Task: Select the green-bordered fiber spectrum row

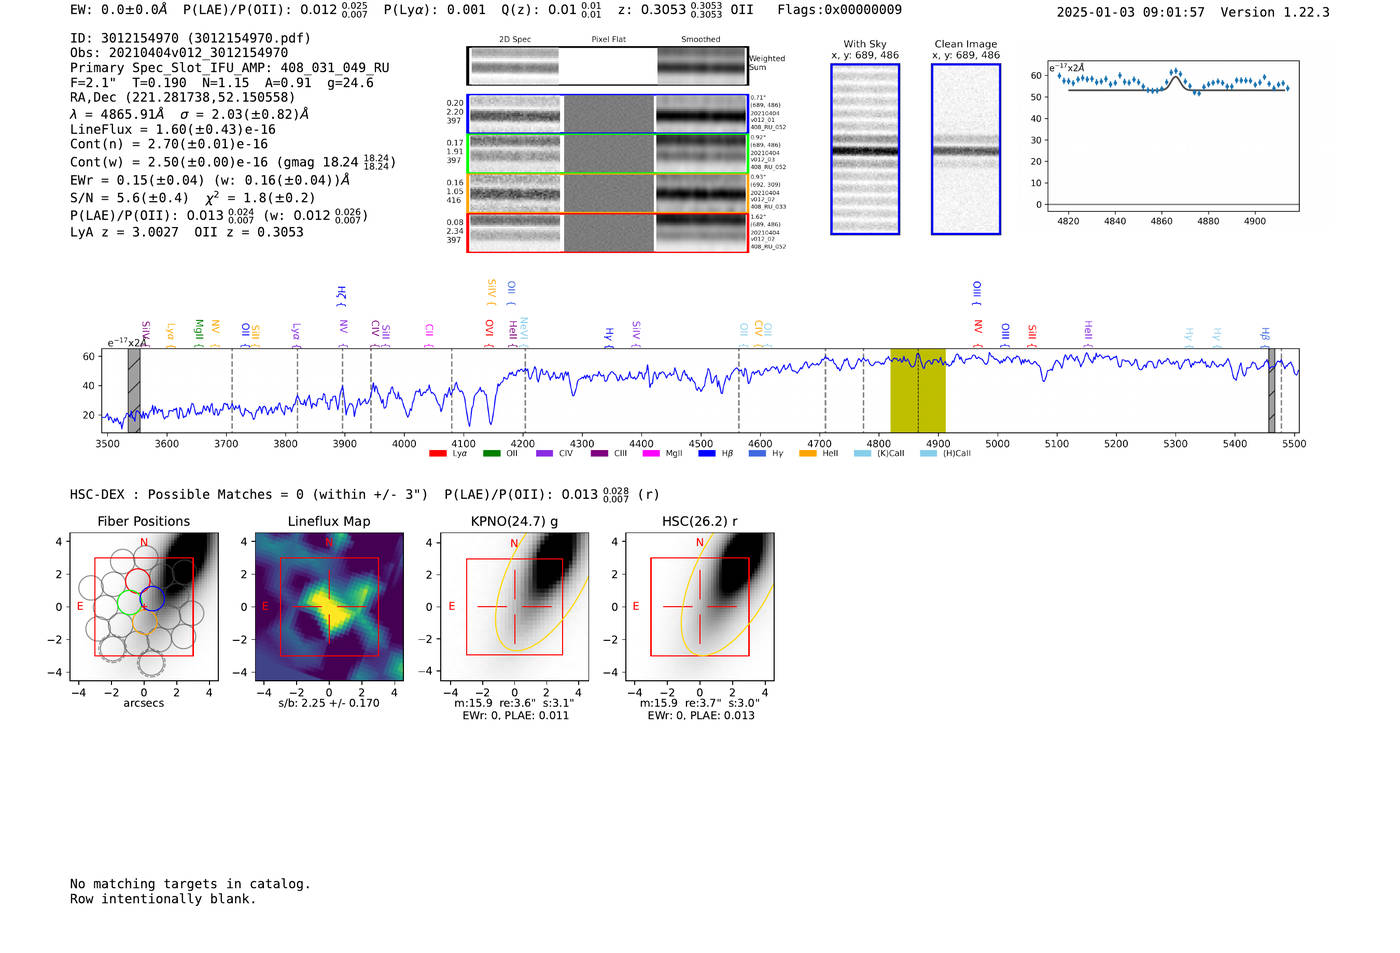Action: (x=607, y=154)
